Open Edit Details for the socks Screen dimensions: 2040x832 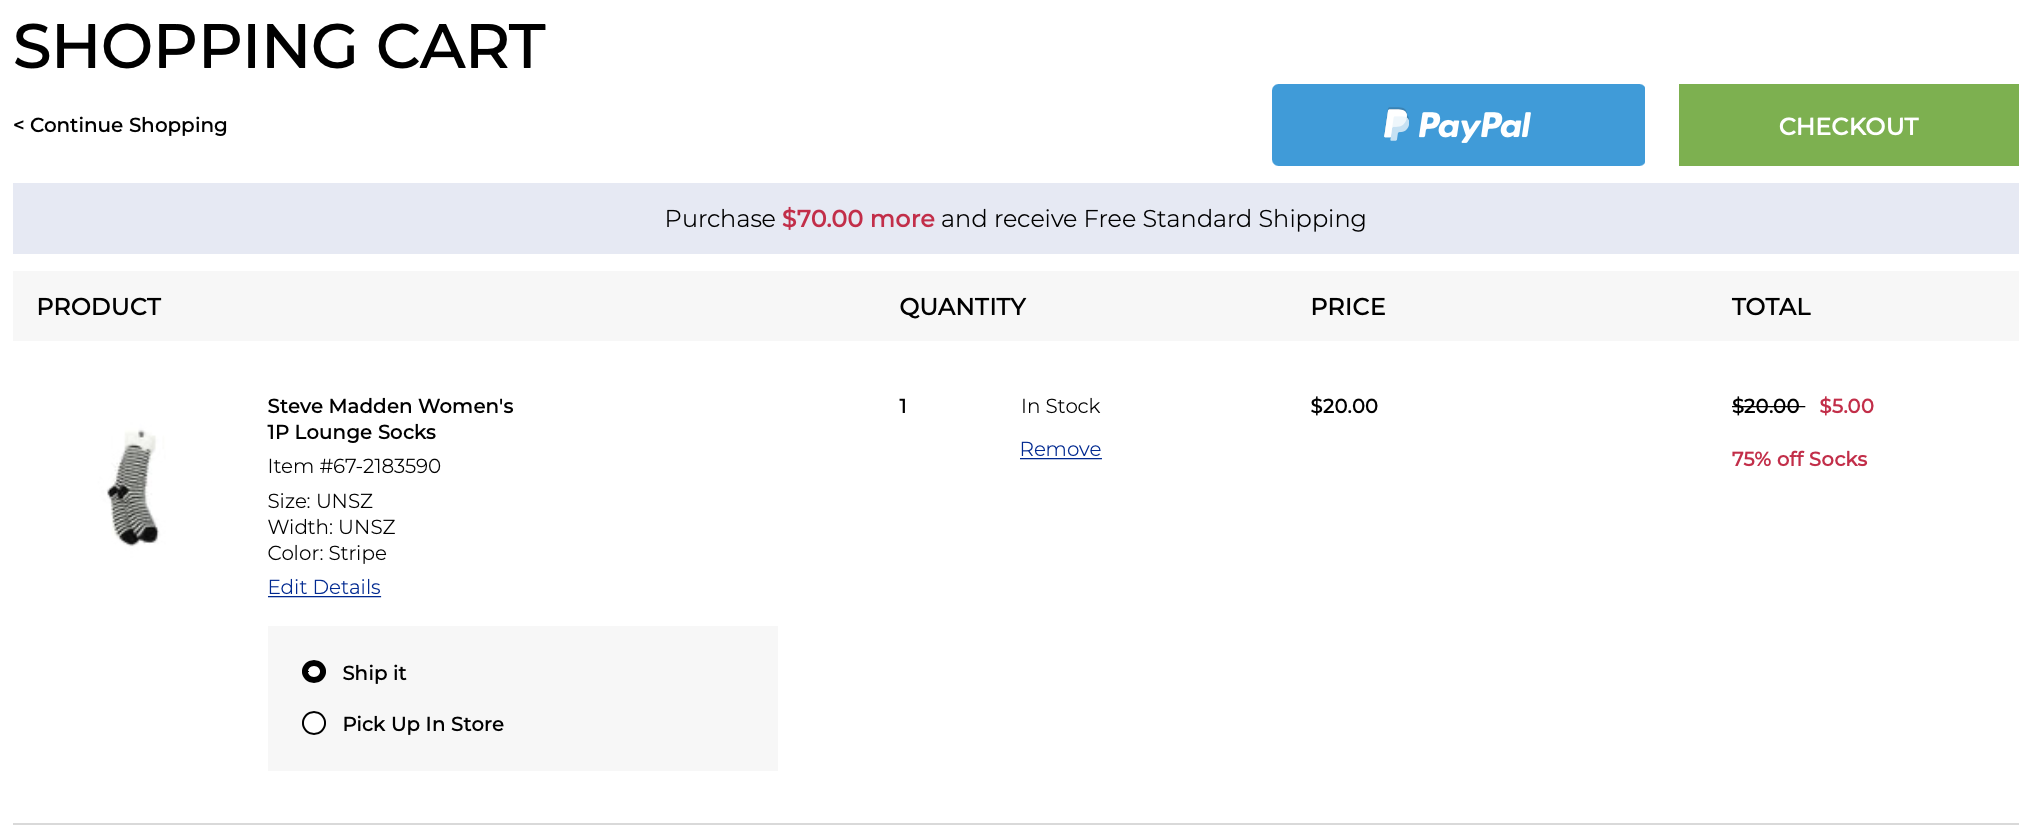click(x=324, y=587)
